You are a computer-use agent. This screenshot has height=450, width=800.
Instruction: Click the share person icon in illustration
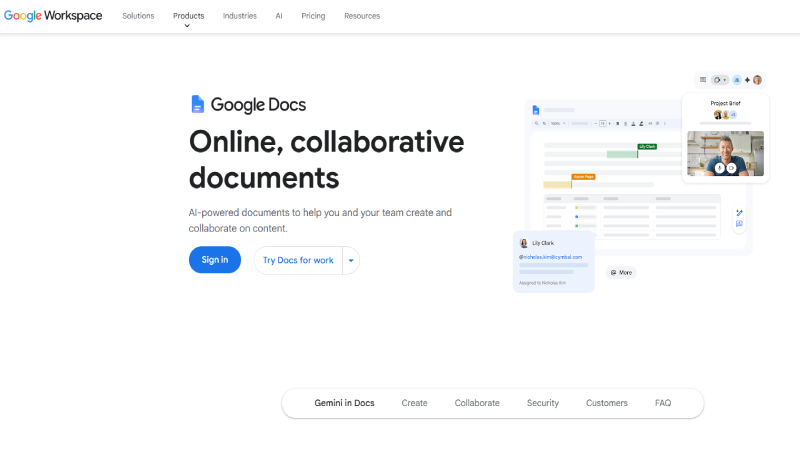point(737,80)
